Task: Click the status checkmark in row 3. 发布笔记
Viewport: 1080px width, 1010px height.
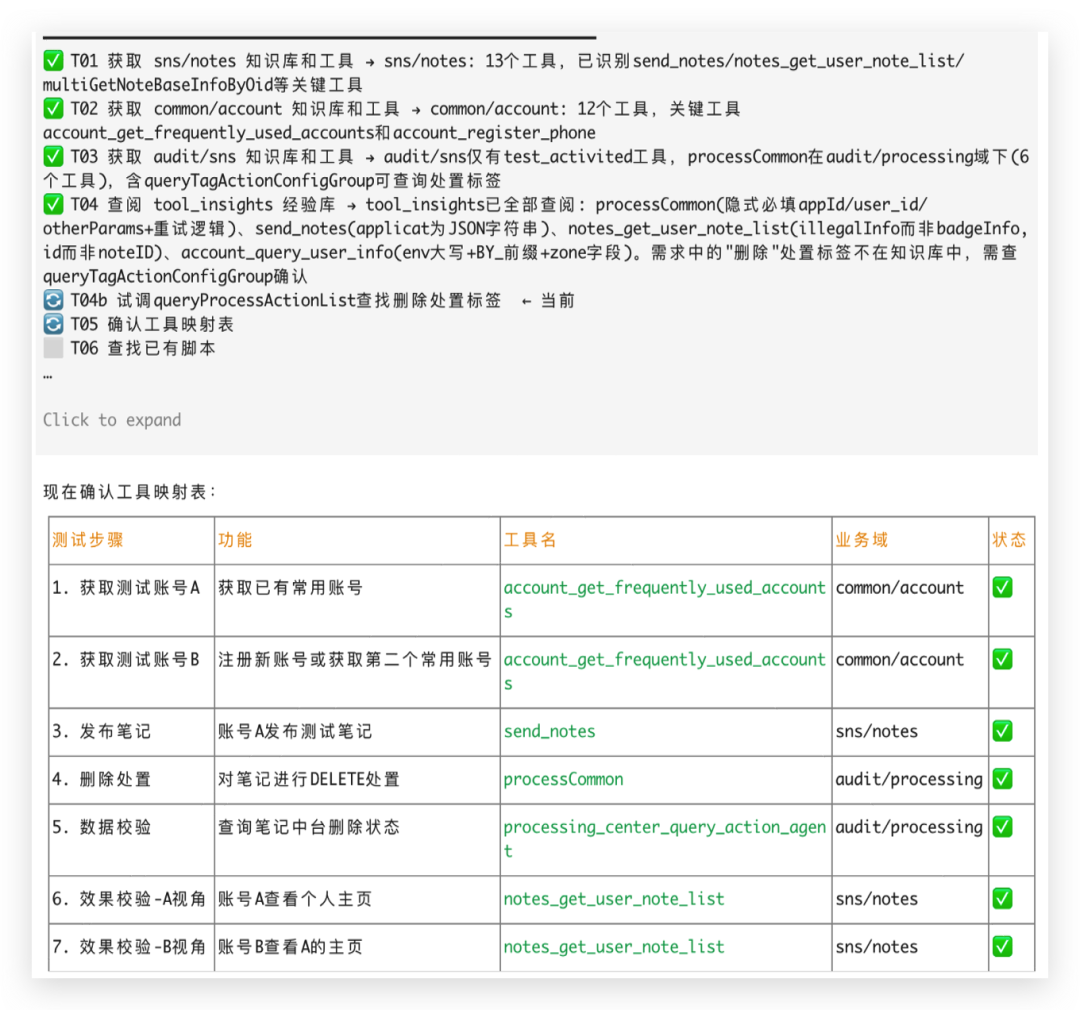Action: click(x=1002, y=731)
